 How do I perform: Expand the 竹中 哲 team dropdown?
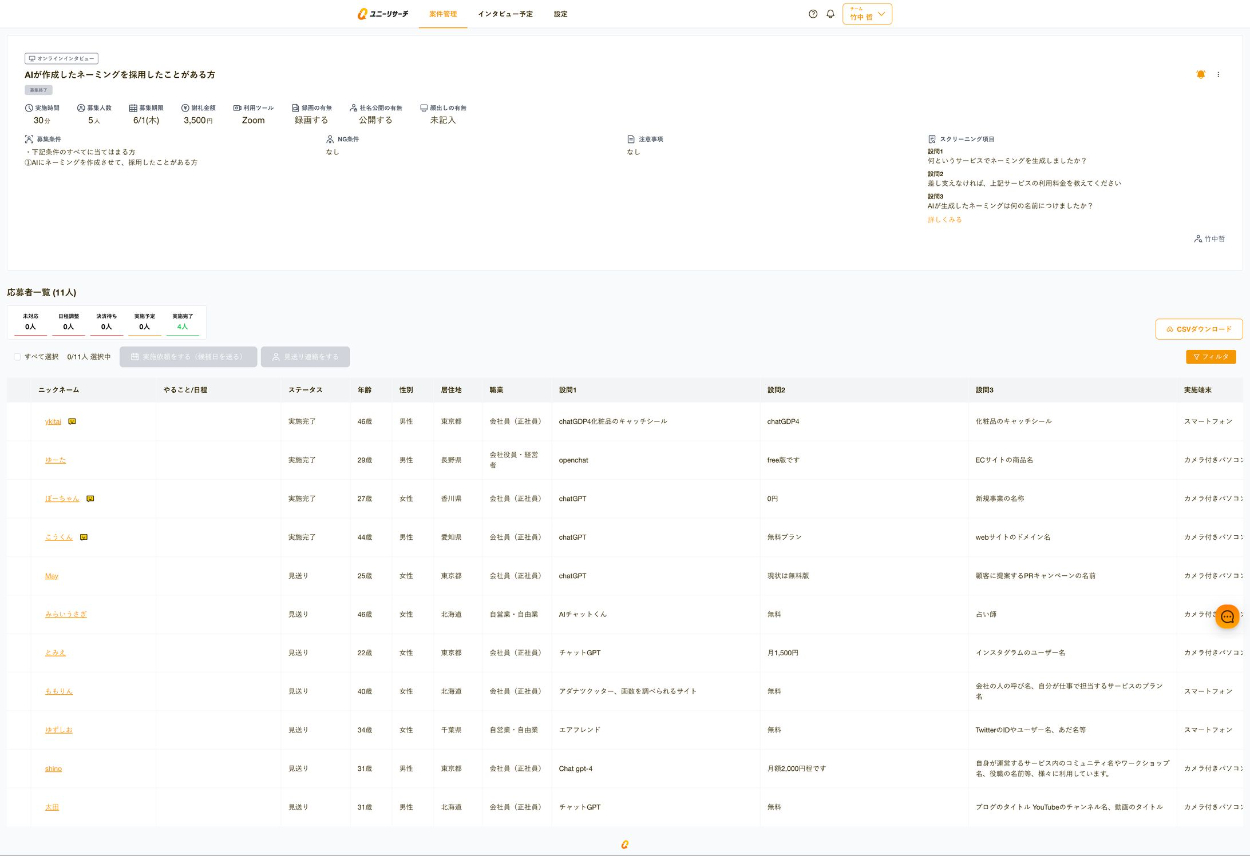pyautogui.click(x=867, y=14)
